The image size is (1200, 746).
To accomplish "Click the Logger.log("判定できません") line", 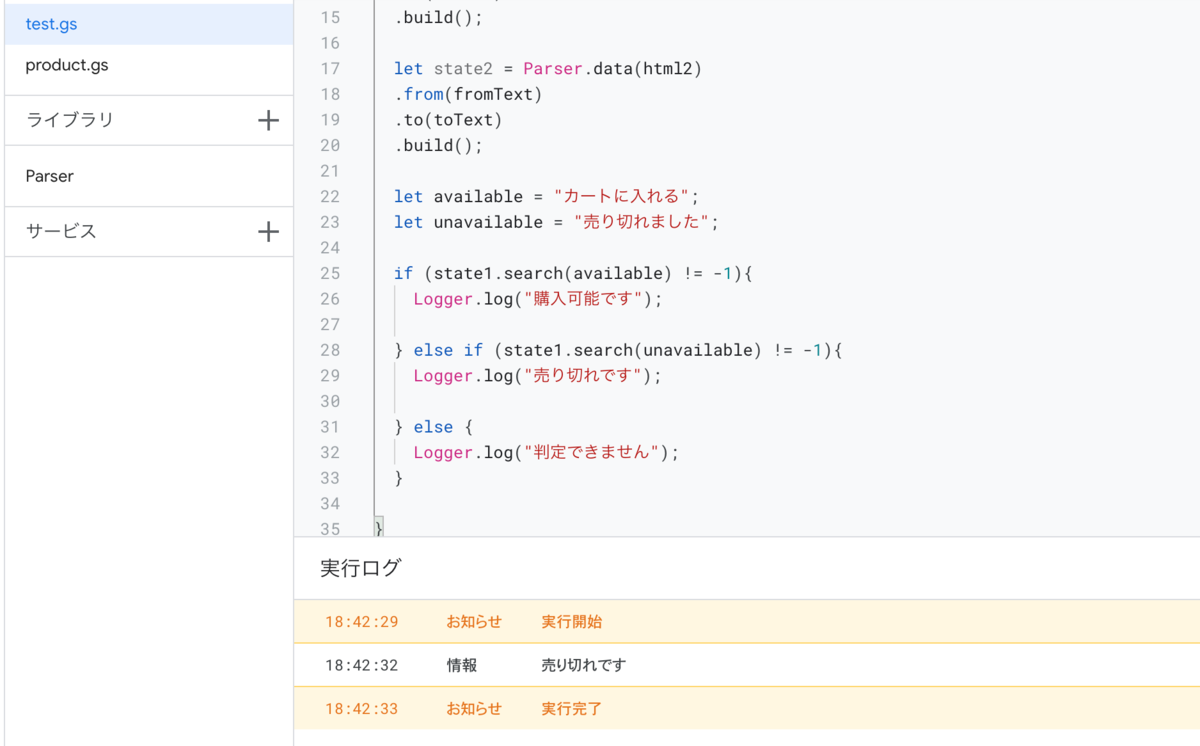I will click(x=546, y=453).
